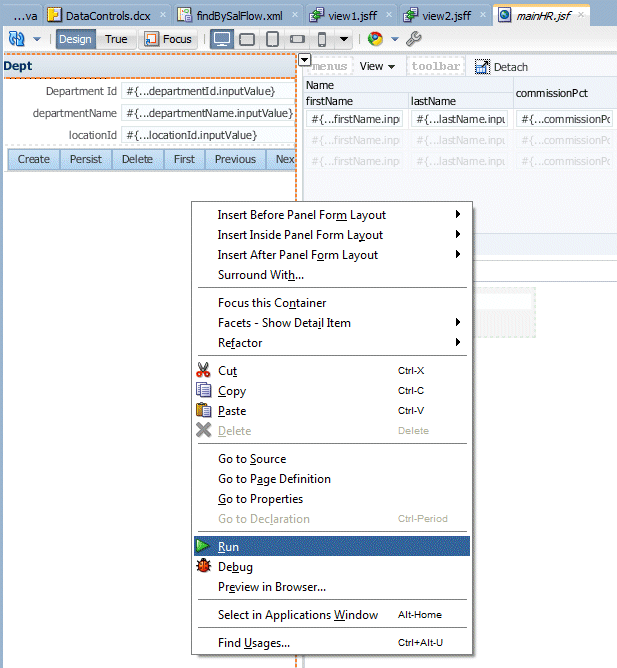The width and height of the screenshot is (617, 668).
Task: Click the Department Id input field
Action: 208,91
